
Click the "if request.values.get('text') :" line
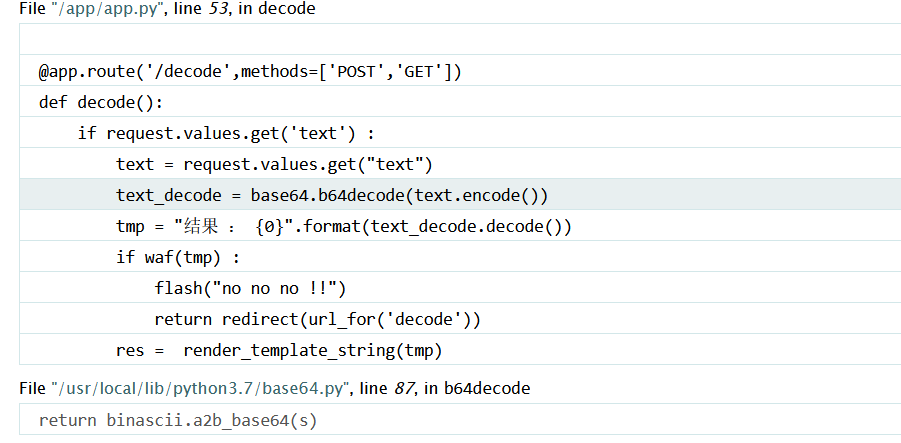460,133
